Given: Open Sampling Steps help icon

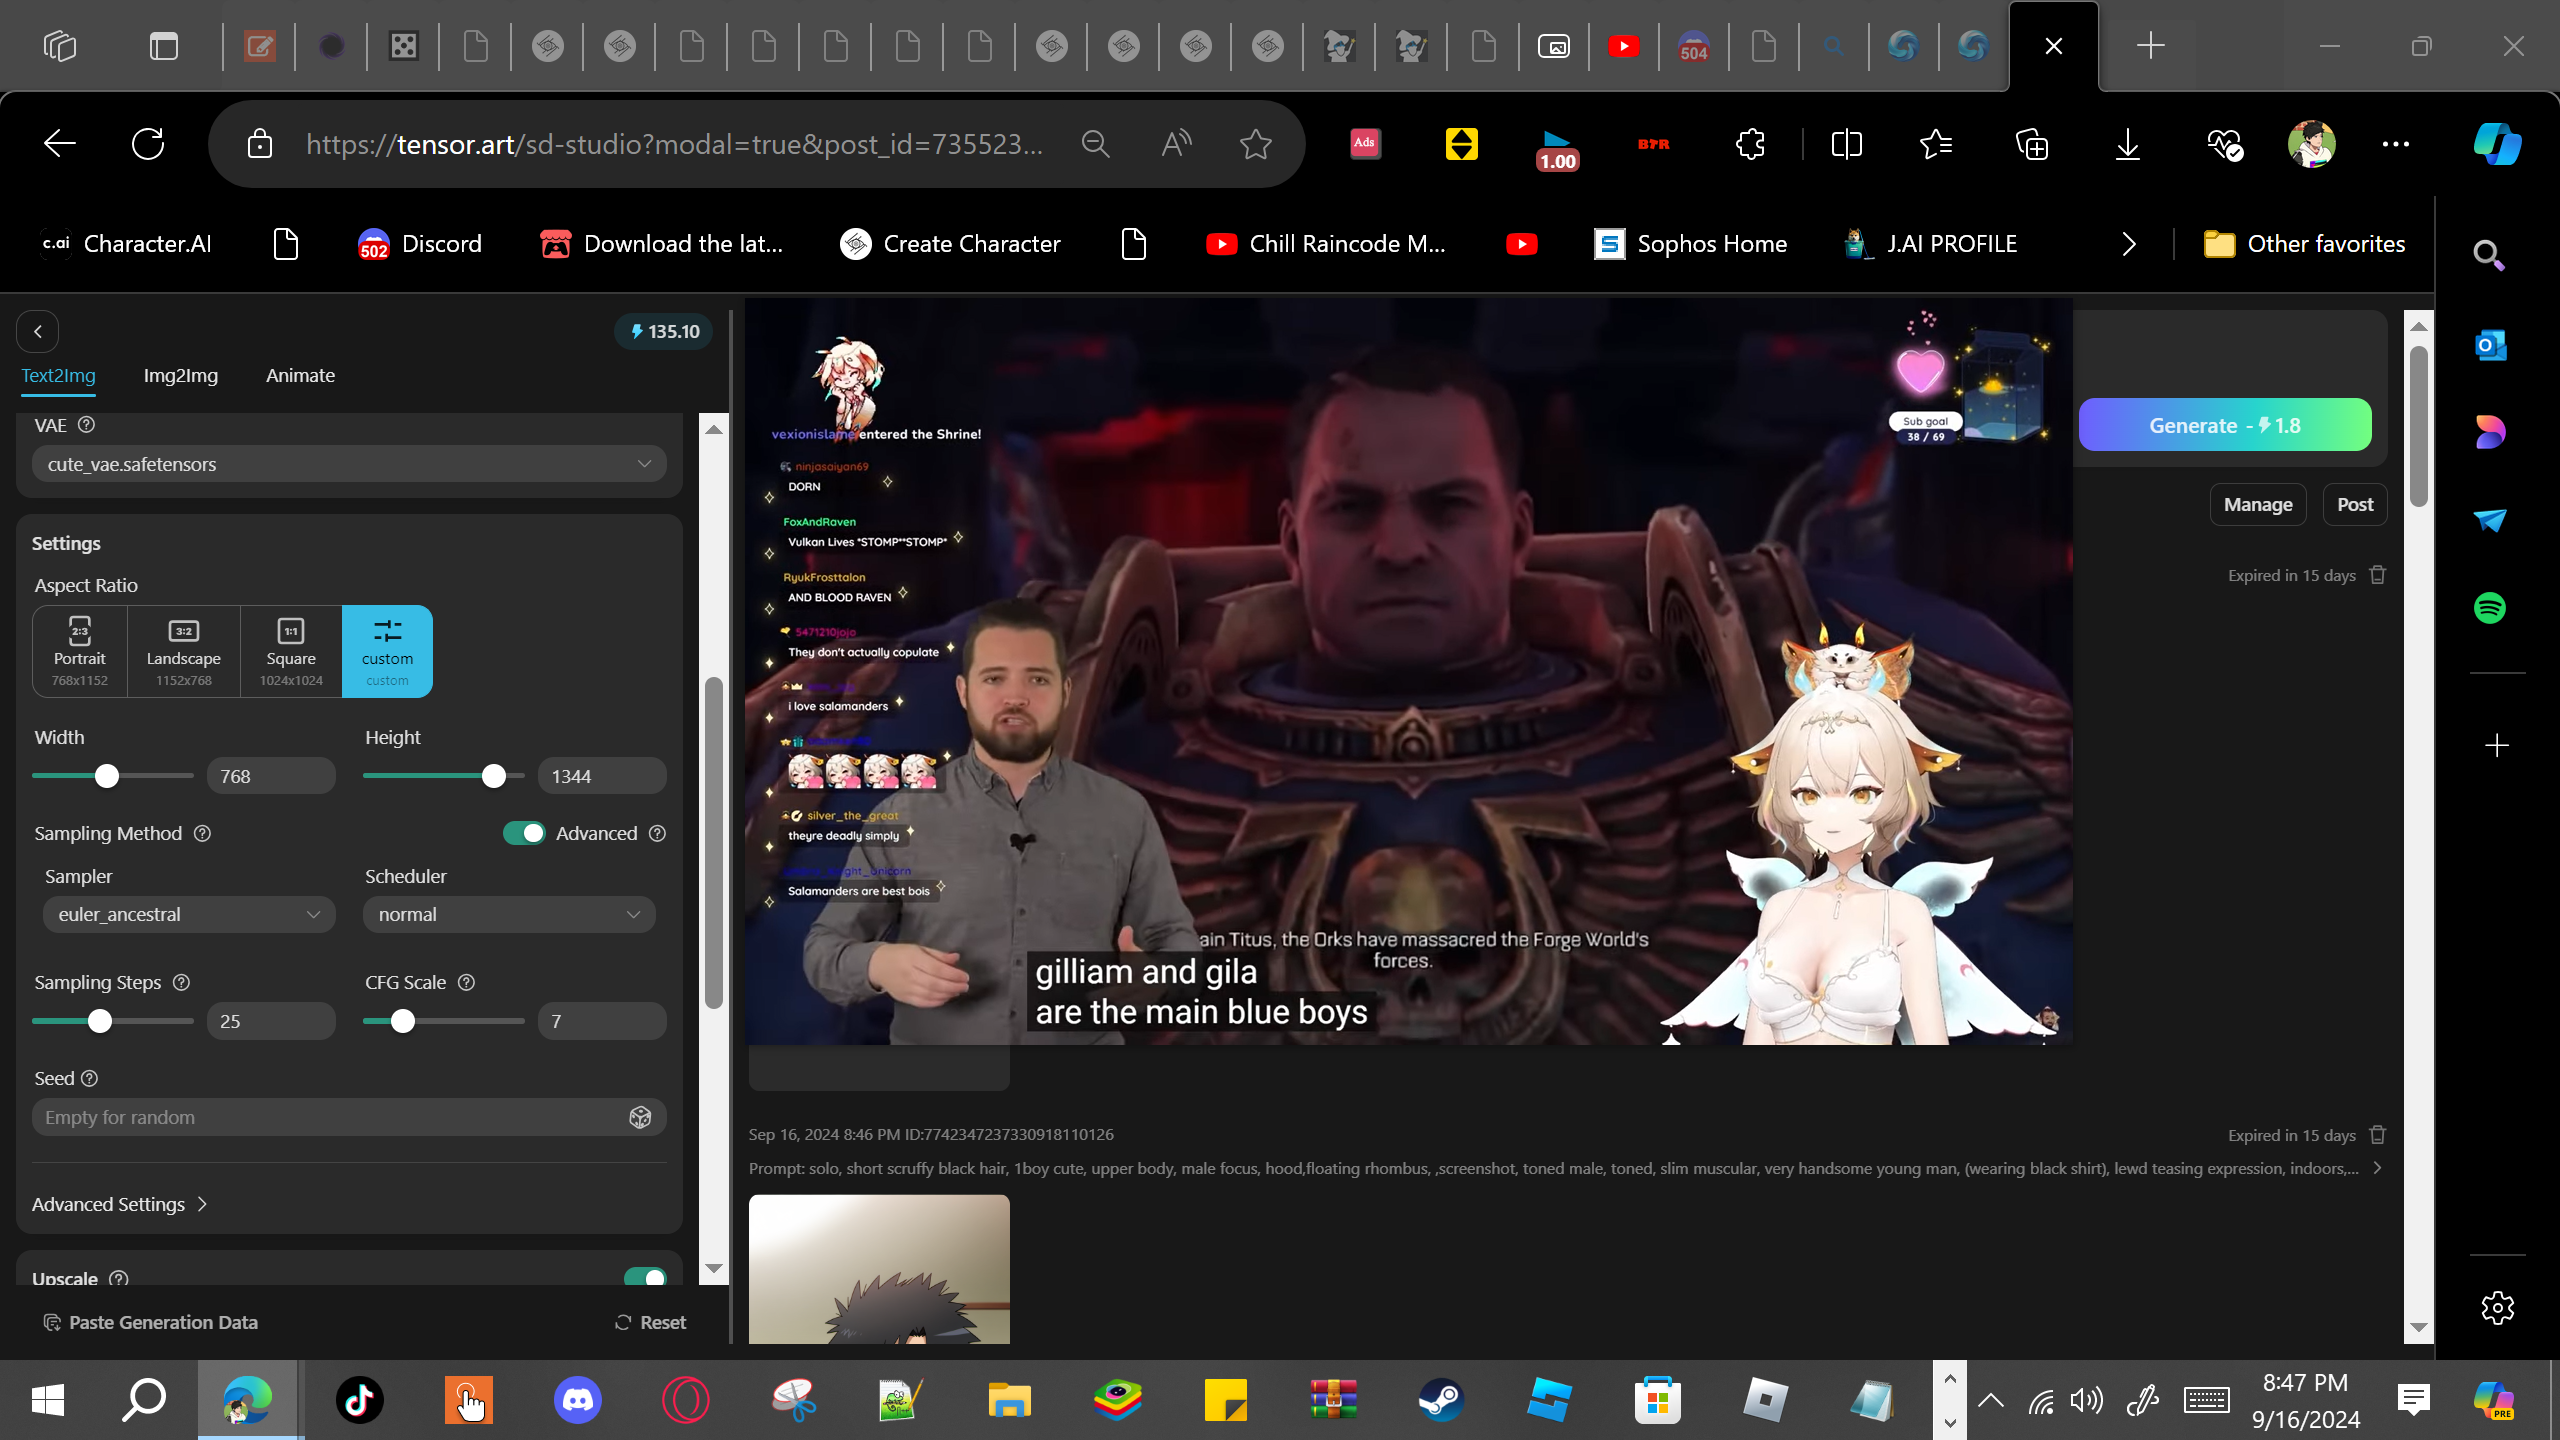Looking at the screenshot, I should [x=181, y=982].
